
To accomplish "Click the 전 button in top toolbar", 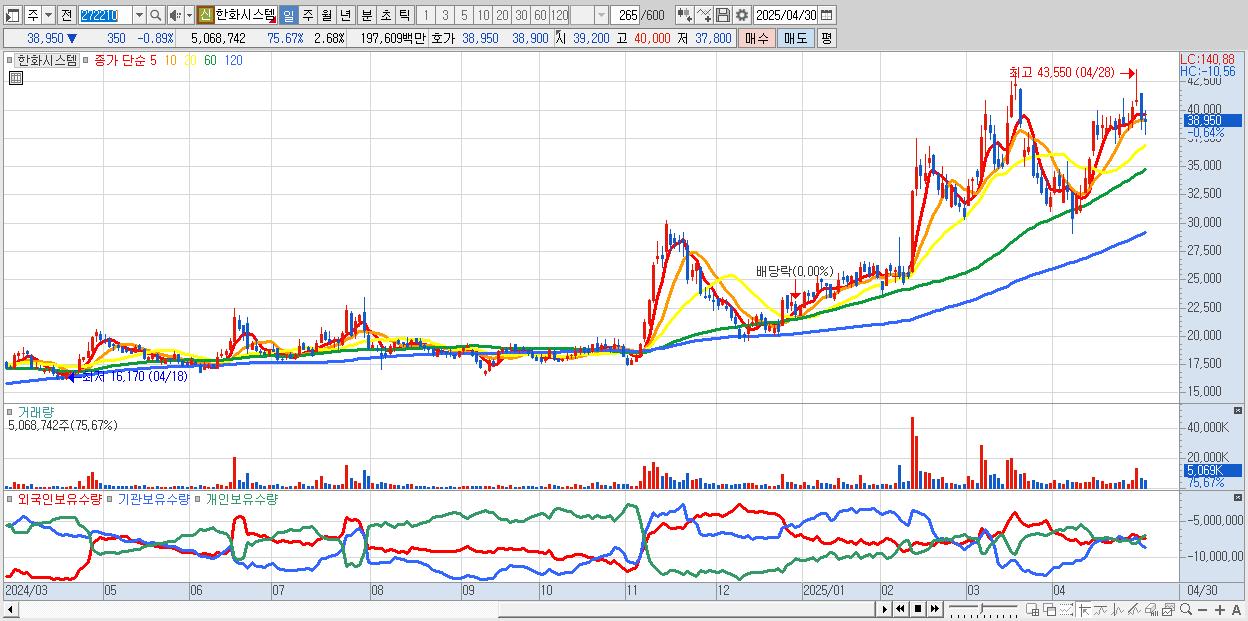I will coord(66,15).
